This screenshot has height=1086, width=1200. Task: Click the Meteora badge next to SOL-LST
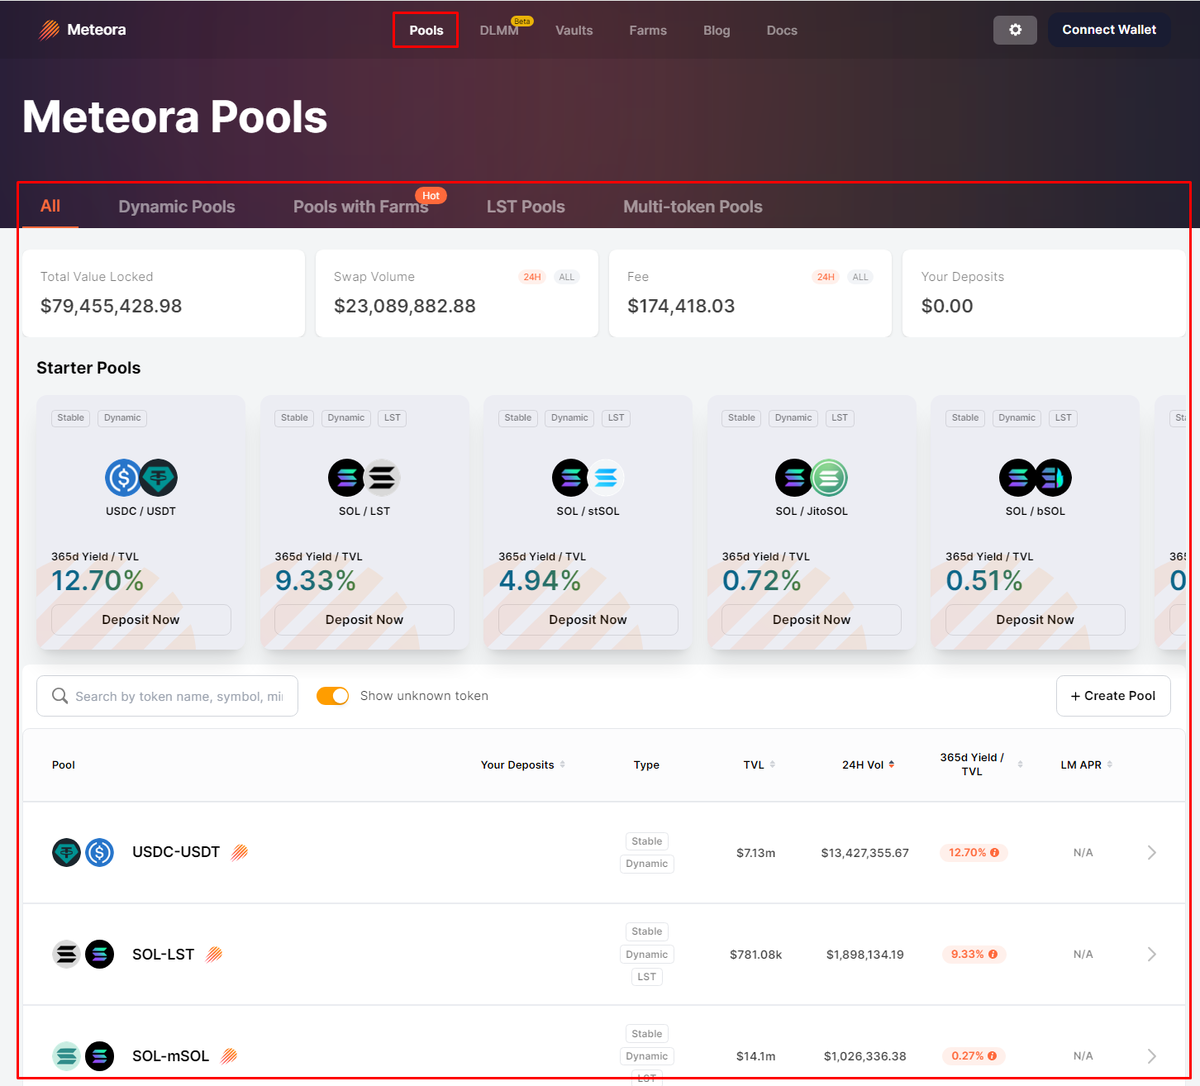214,954
